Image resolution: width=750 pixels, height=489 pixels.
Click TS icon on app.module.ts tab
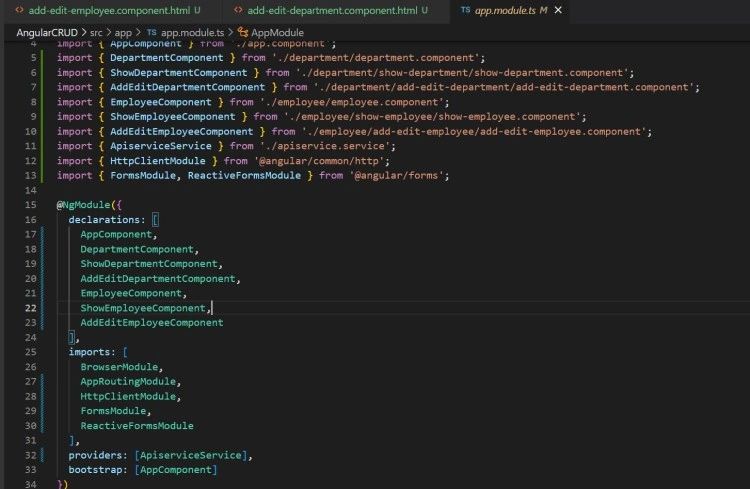point(465,10)
